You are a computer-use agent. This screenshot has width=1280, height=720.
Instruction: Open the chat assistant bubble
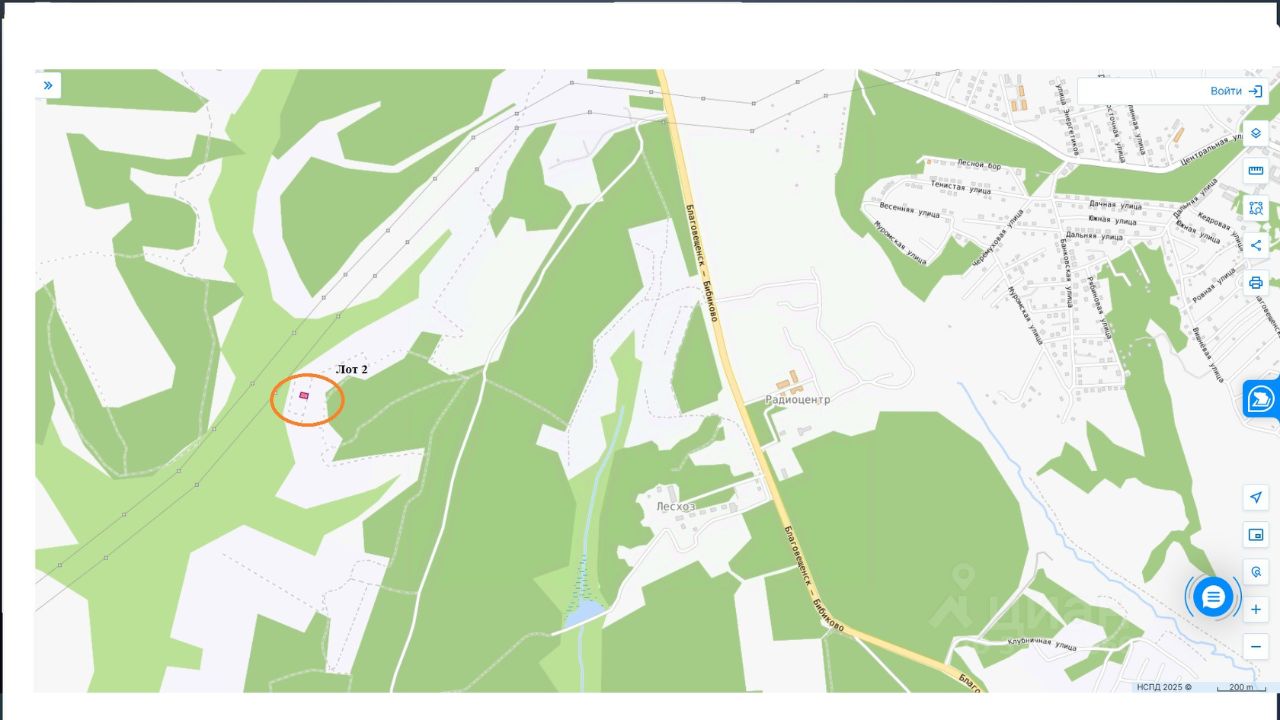click(x=1213, y=597)
